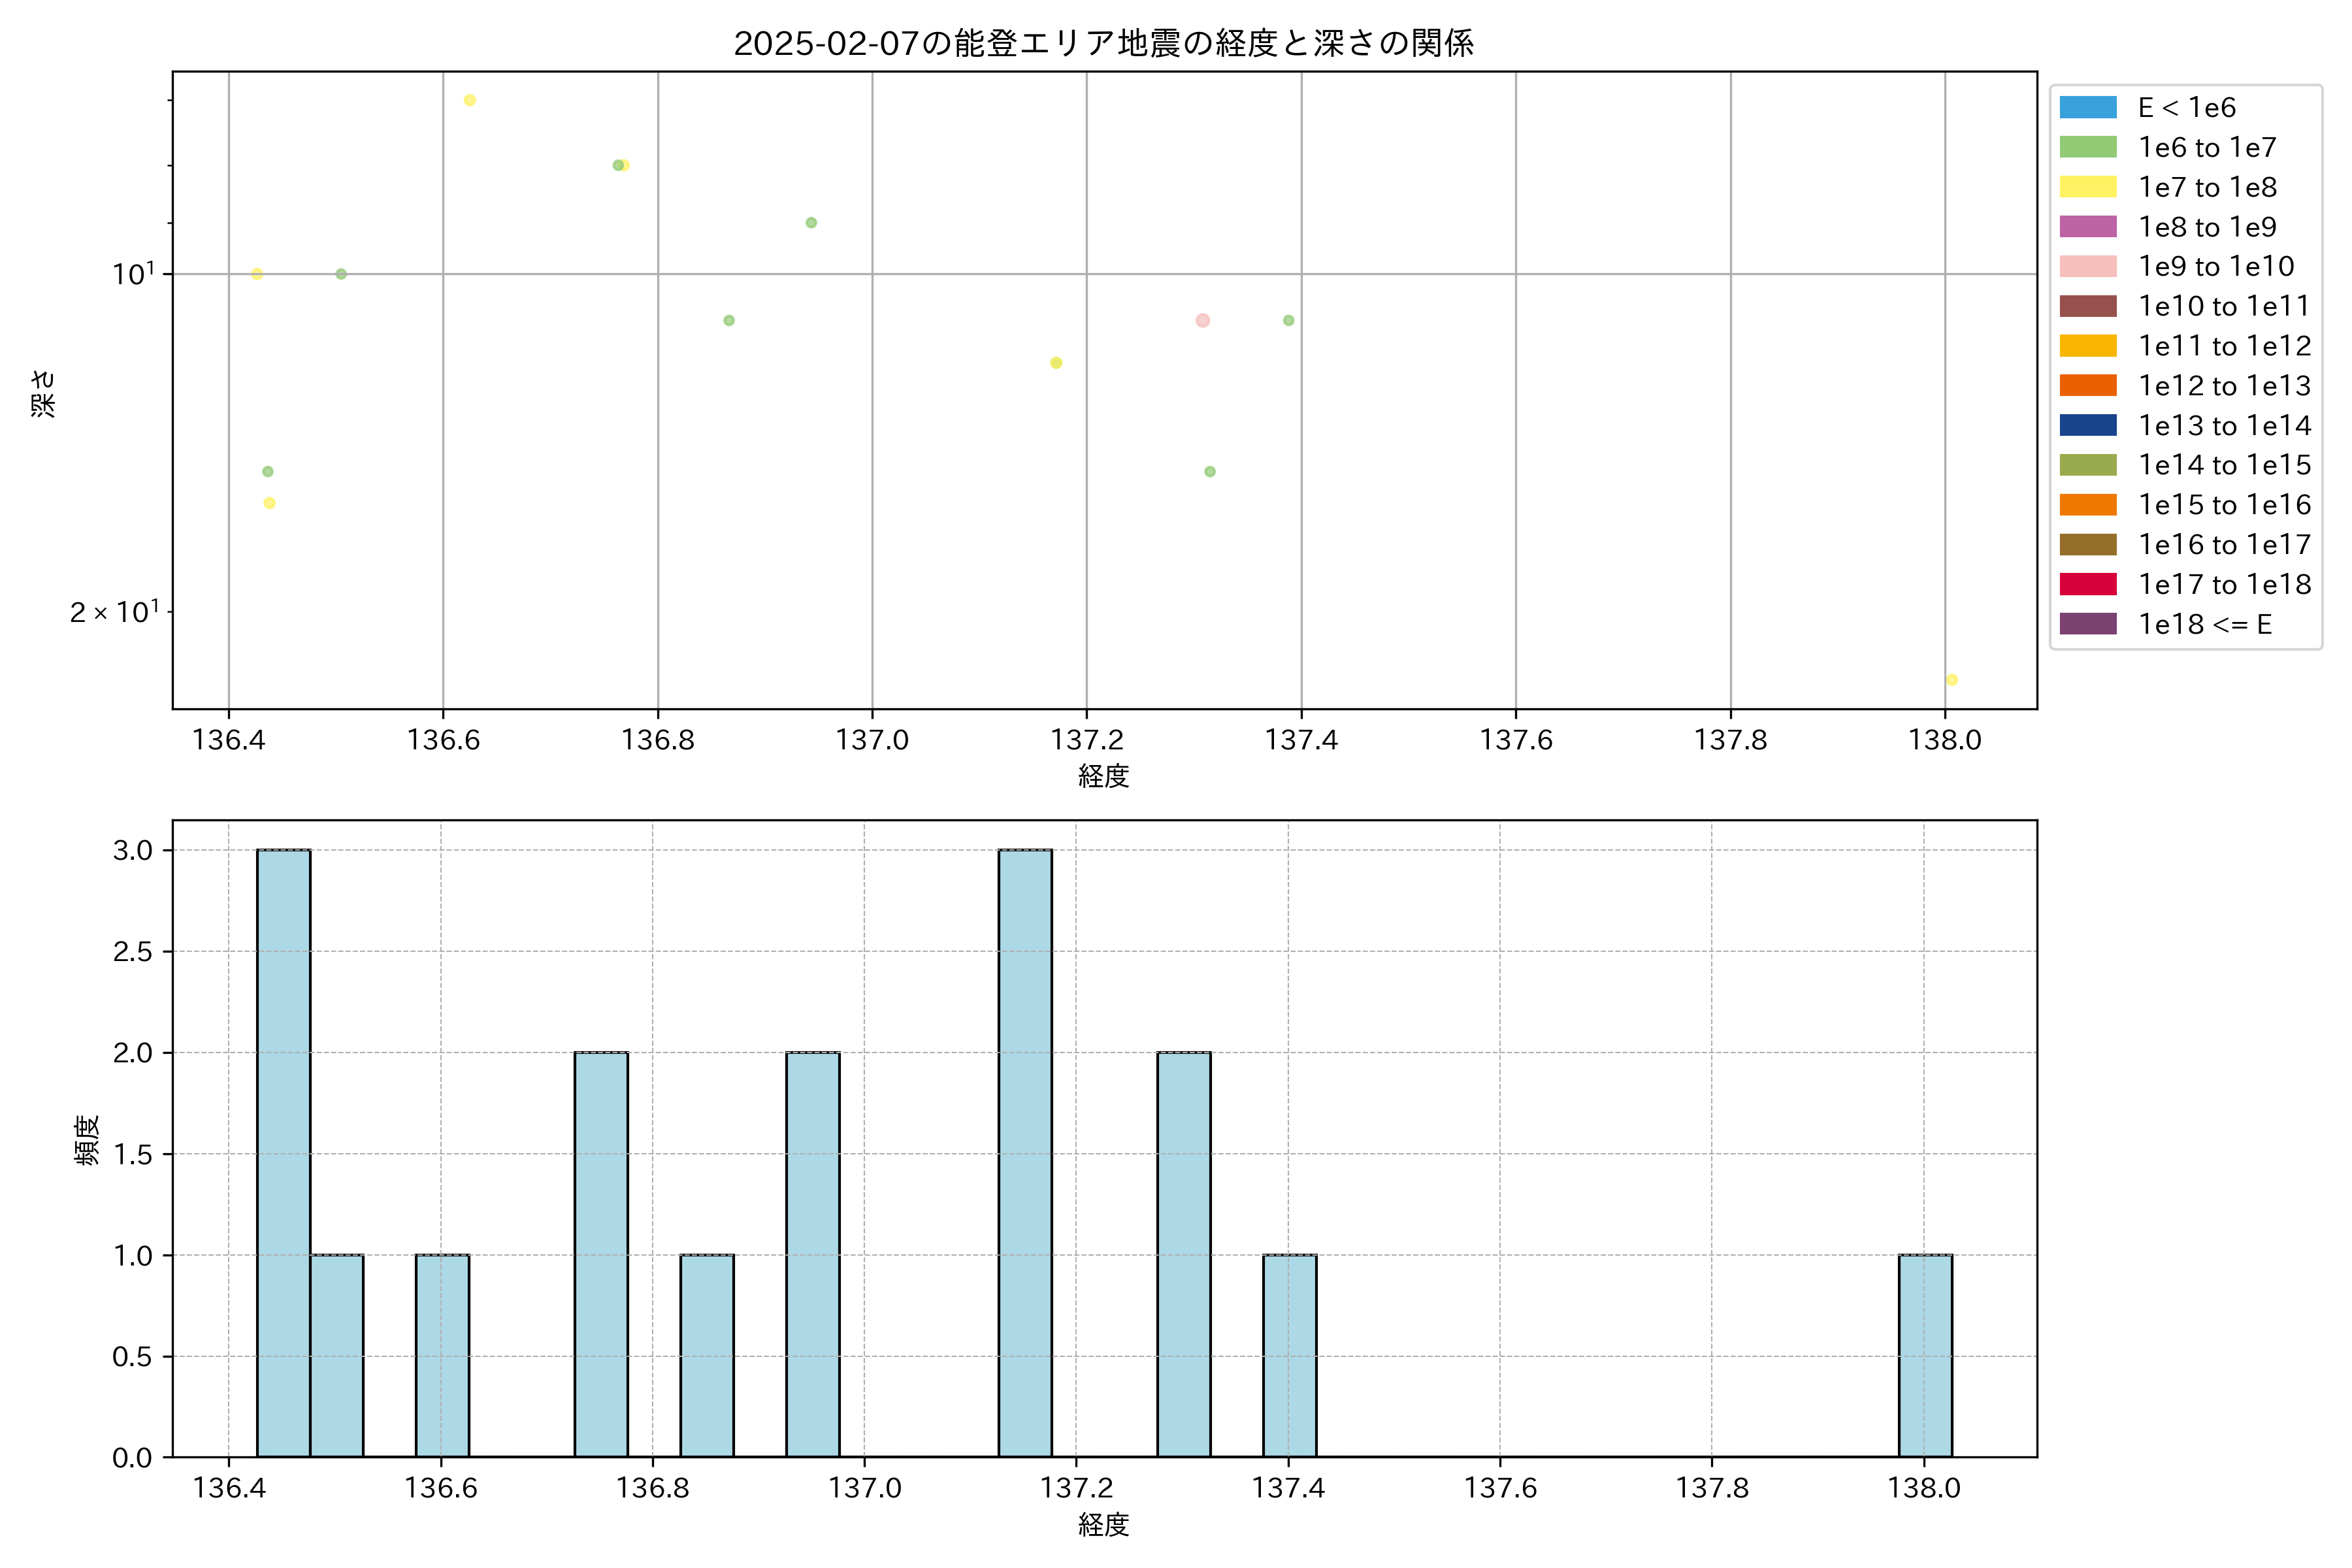Click the first histogram bar with frequency 3.0

[283, 1153]
